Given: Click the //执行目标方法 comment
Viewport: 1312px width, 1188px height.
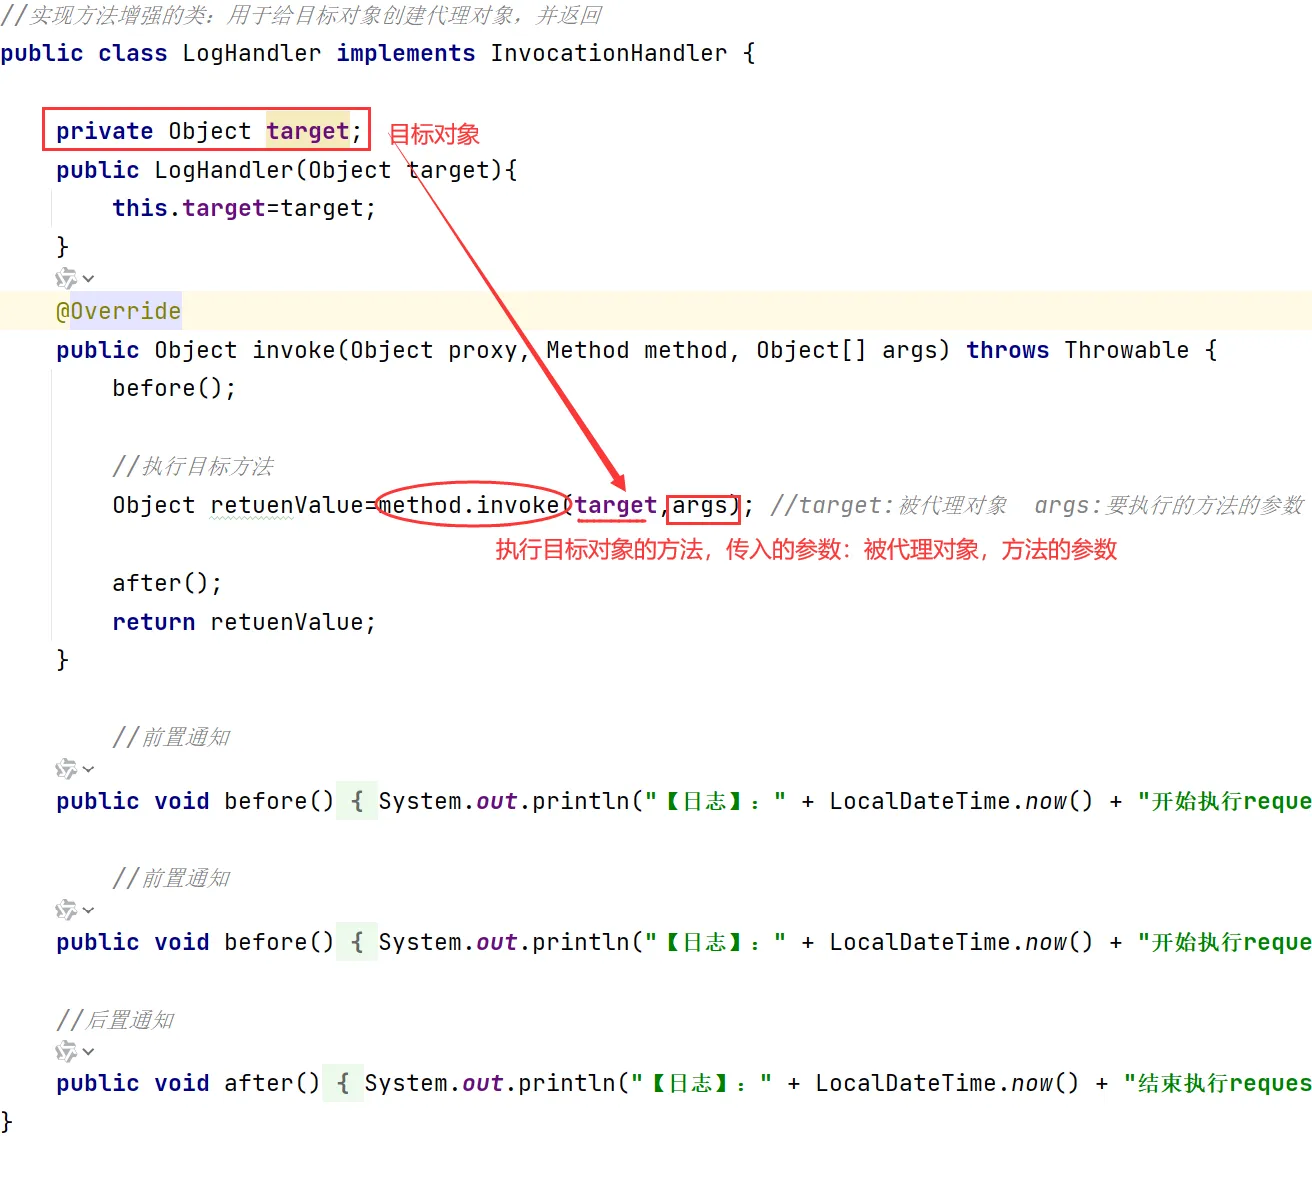Looking at the screenshot, I should coord(196,465).
